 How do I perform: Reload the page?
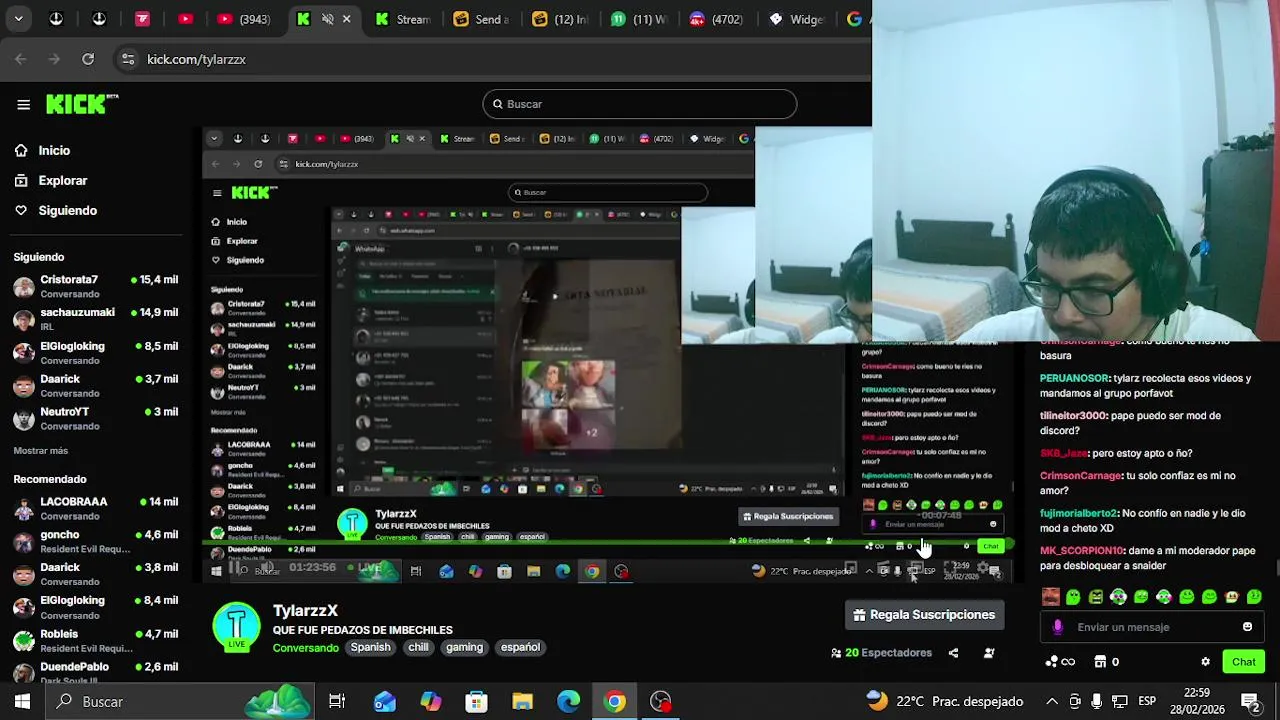[x=88, y=59]
